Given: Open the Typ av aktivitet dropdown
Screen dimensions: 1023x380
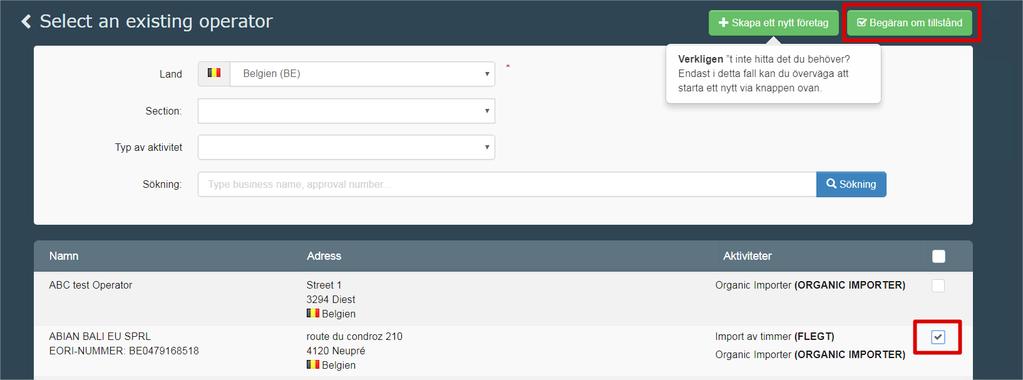Looking at the screenshot, I should (346, 148).
